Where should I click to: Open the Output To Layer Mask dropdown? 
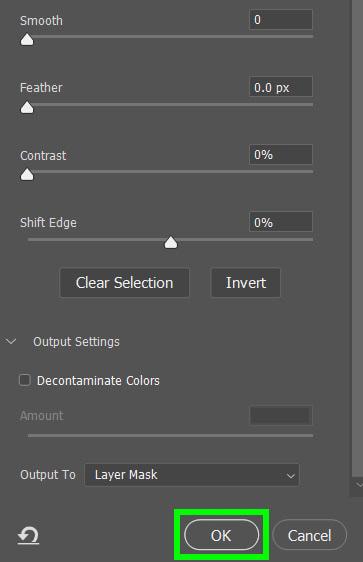pos(192,475)
